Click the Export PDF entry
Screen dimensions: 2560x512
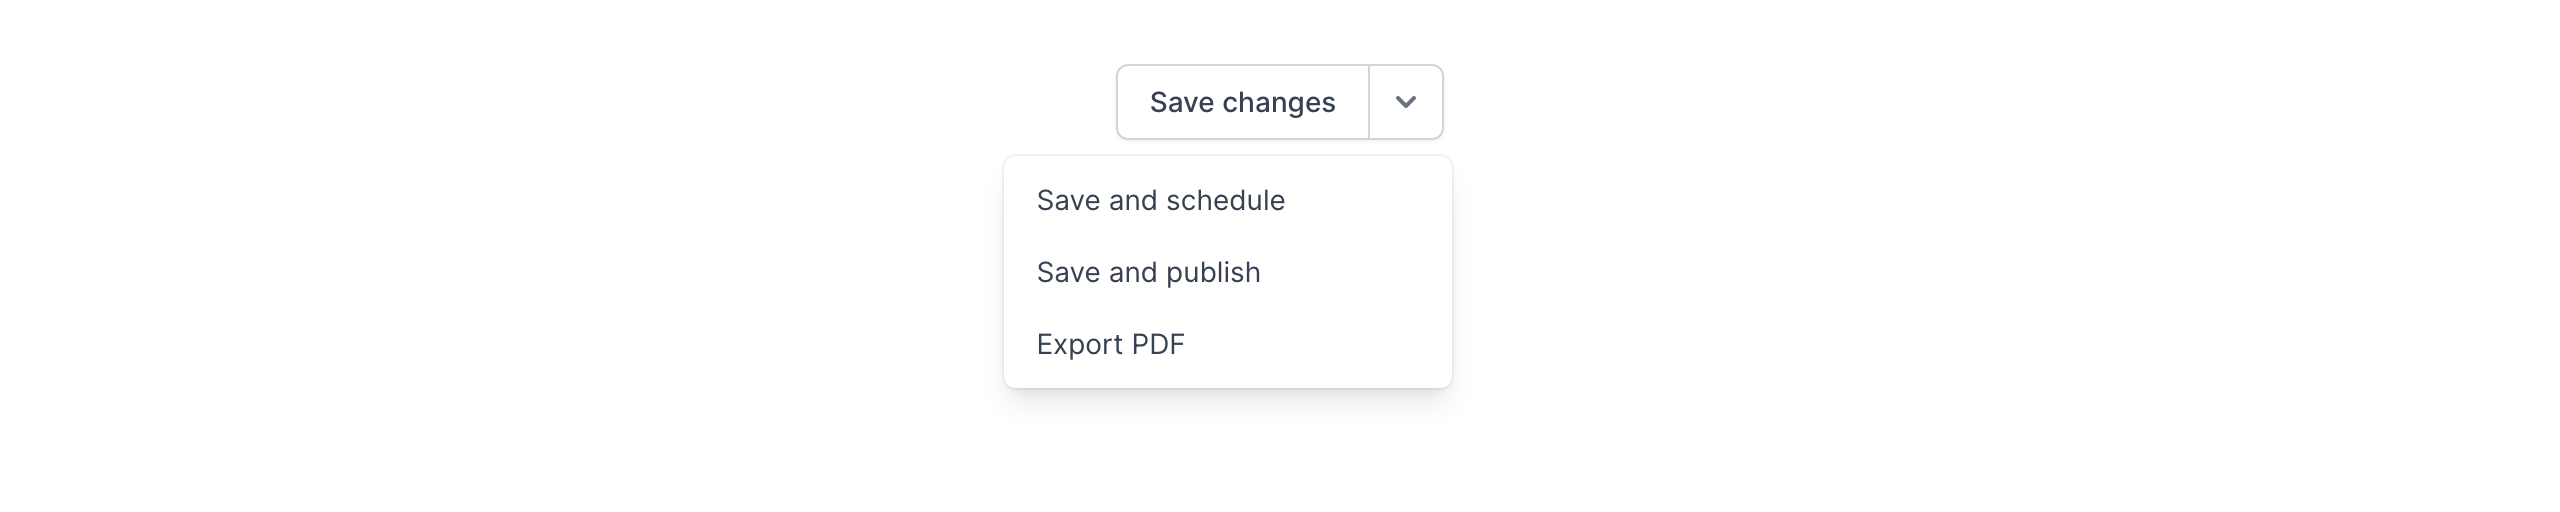click(x=1110, y=344)
